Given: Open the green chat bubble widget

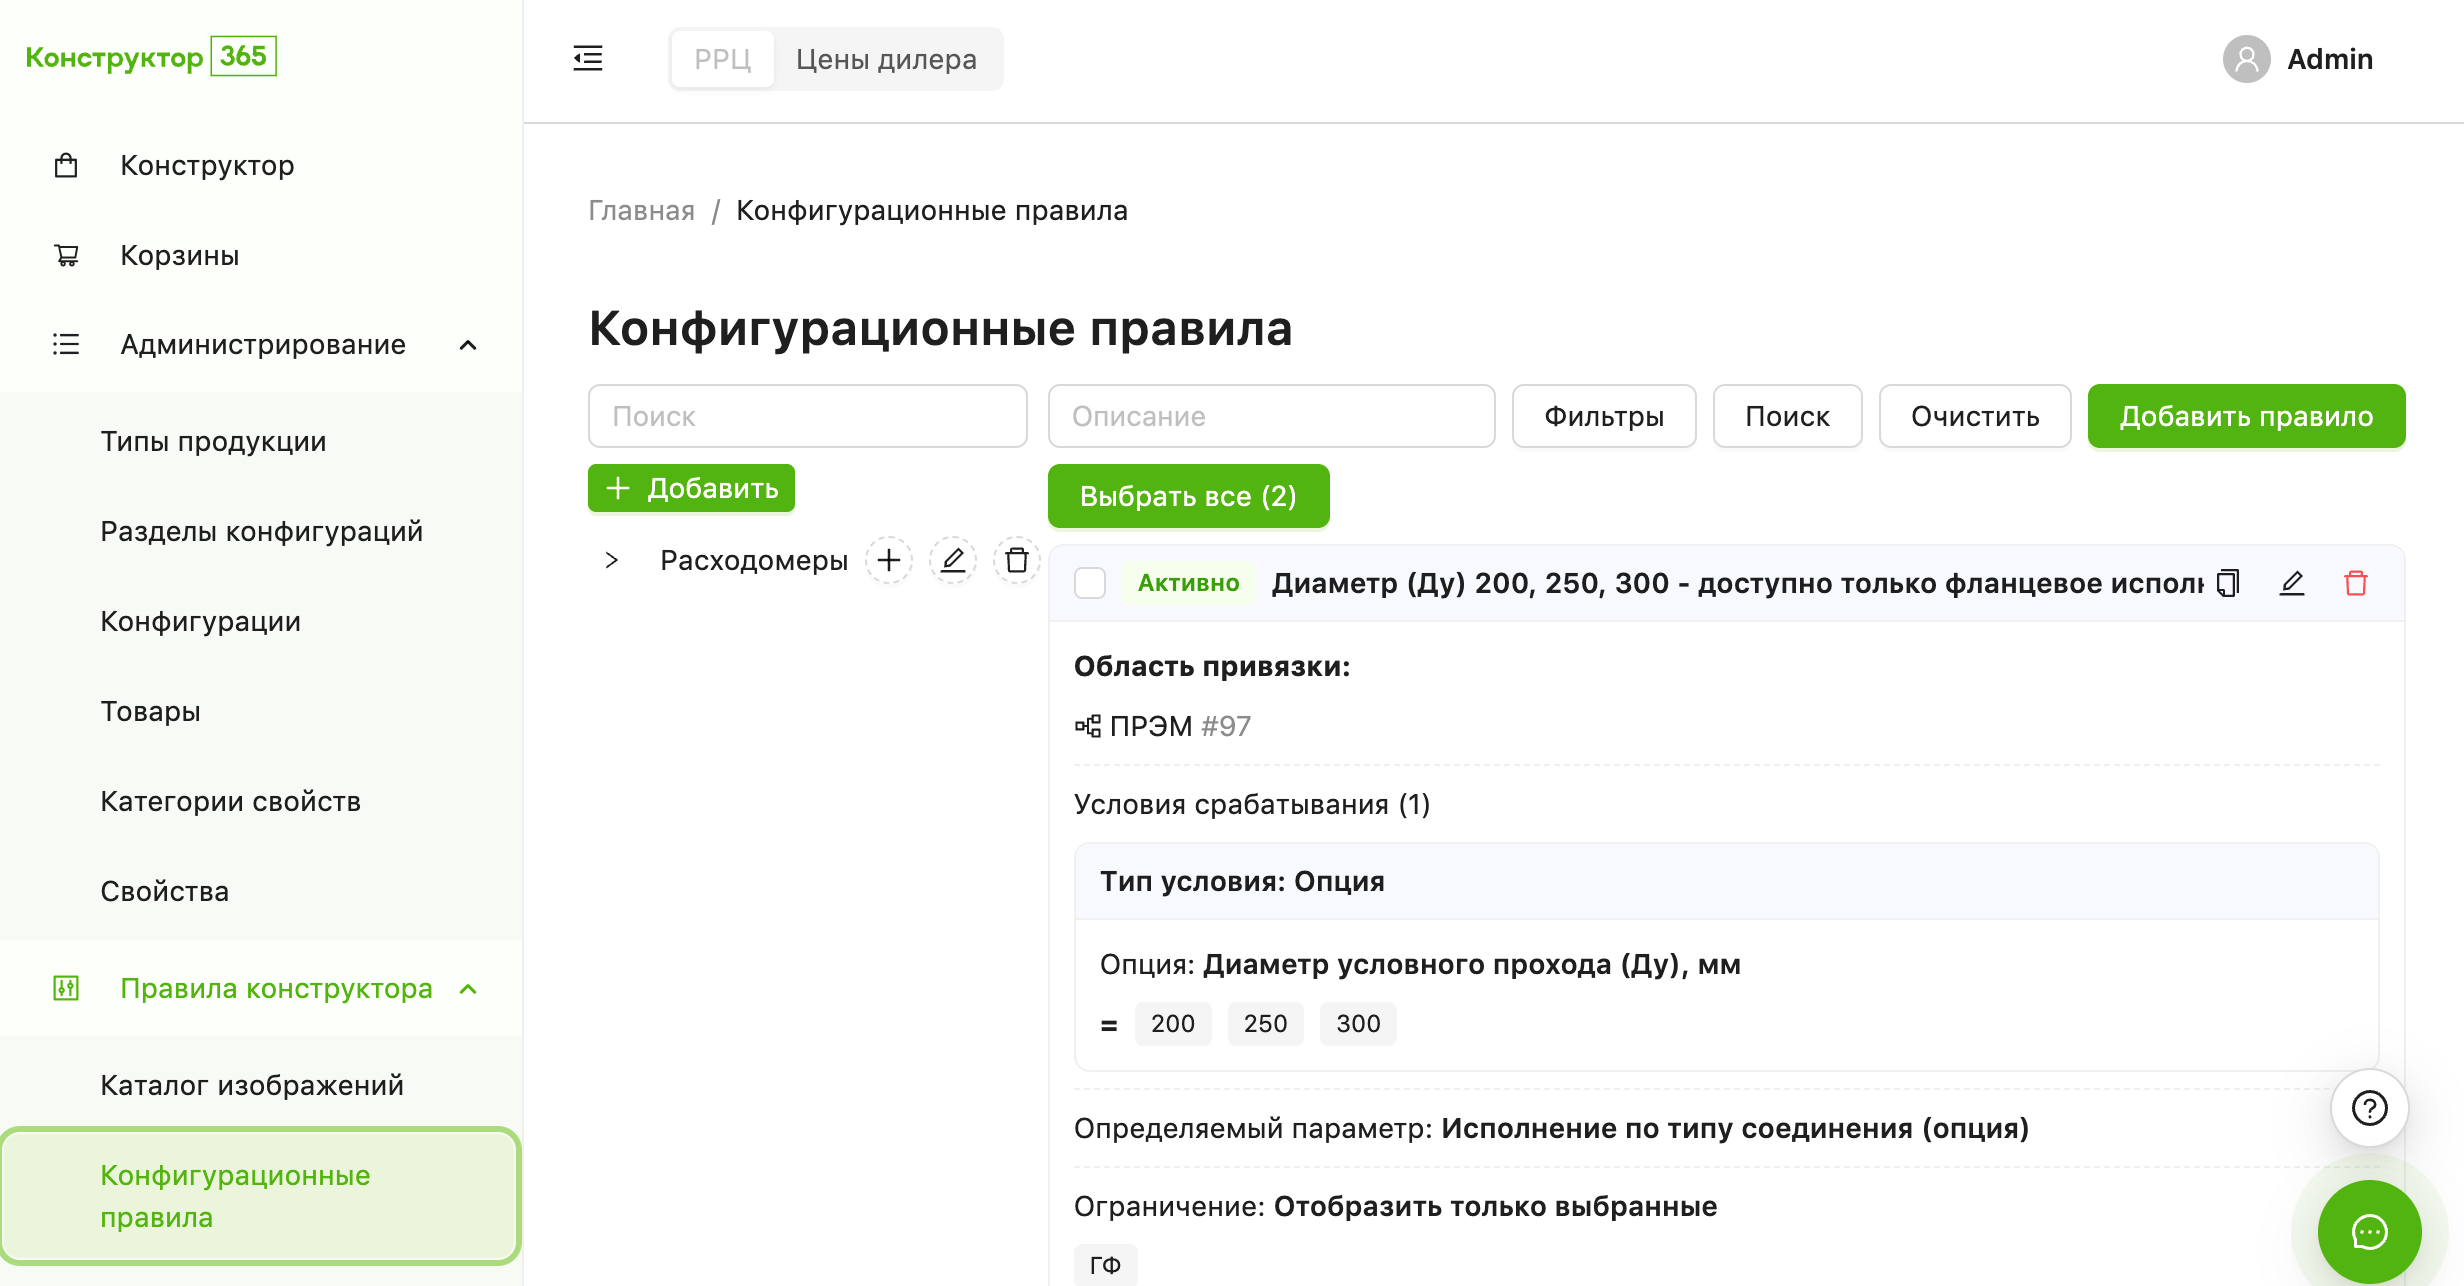Looking at the screenshot, I should [2369, 1232].
